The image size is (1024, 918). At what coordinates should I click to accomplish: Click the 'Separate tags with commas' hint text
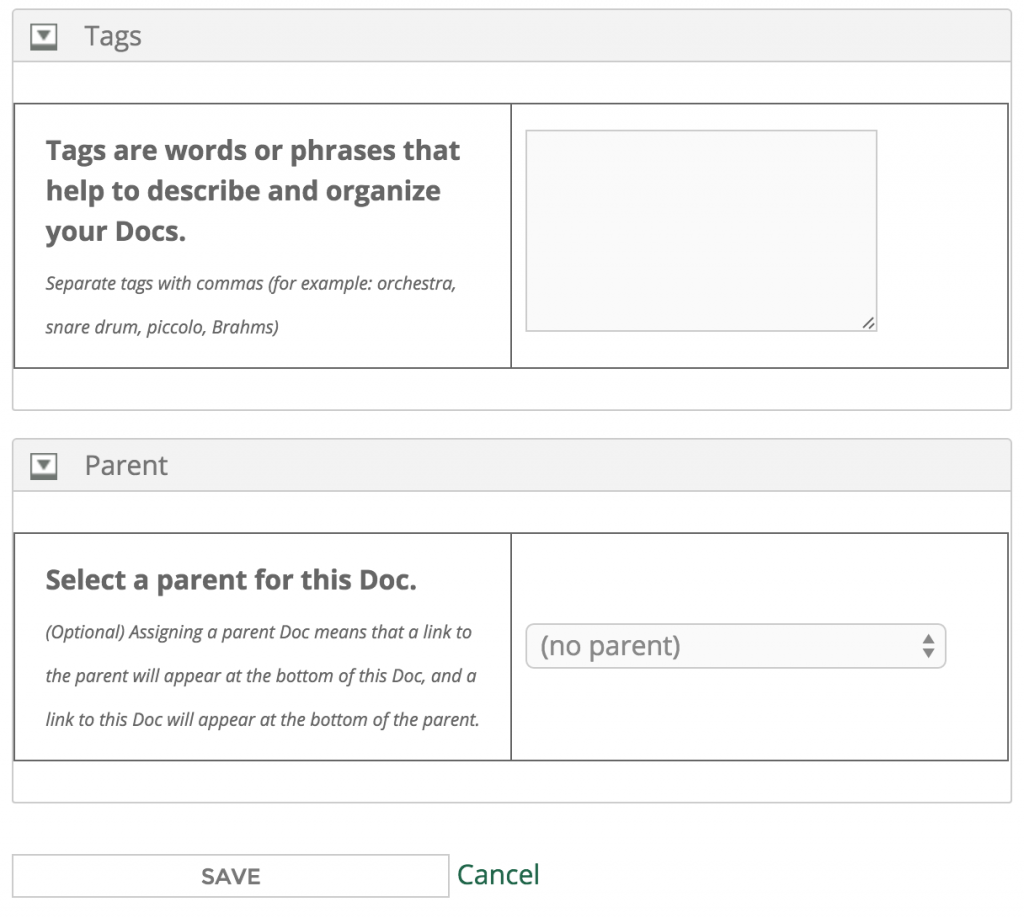click(251, 305)
